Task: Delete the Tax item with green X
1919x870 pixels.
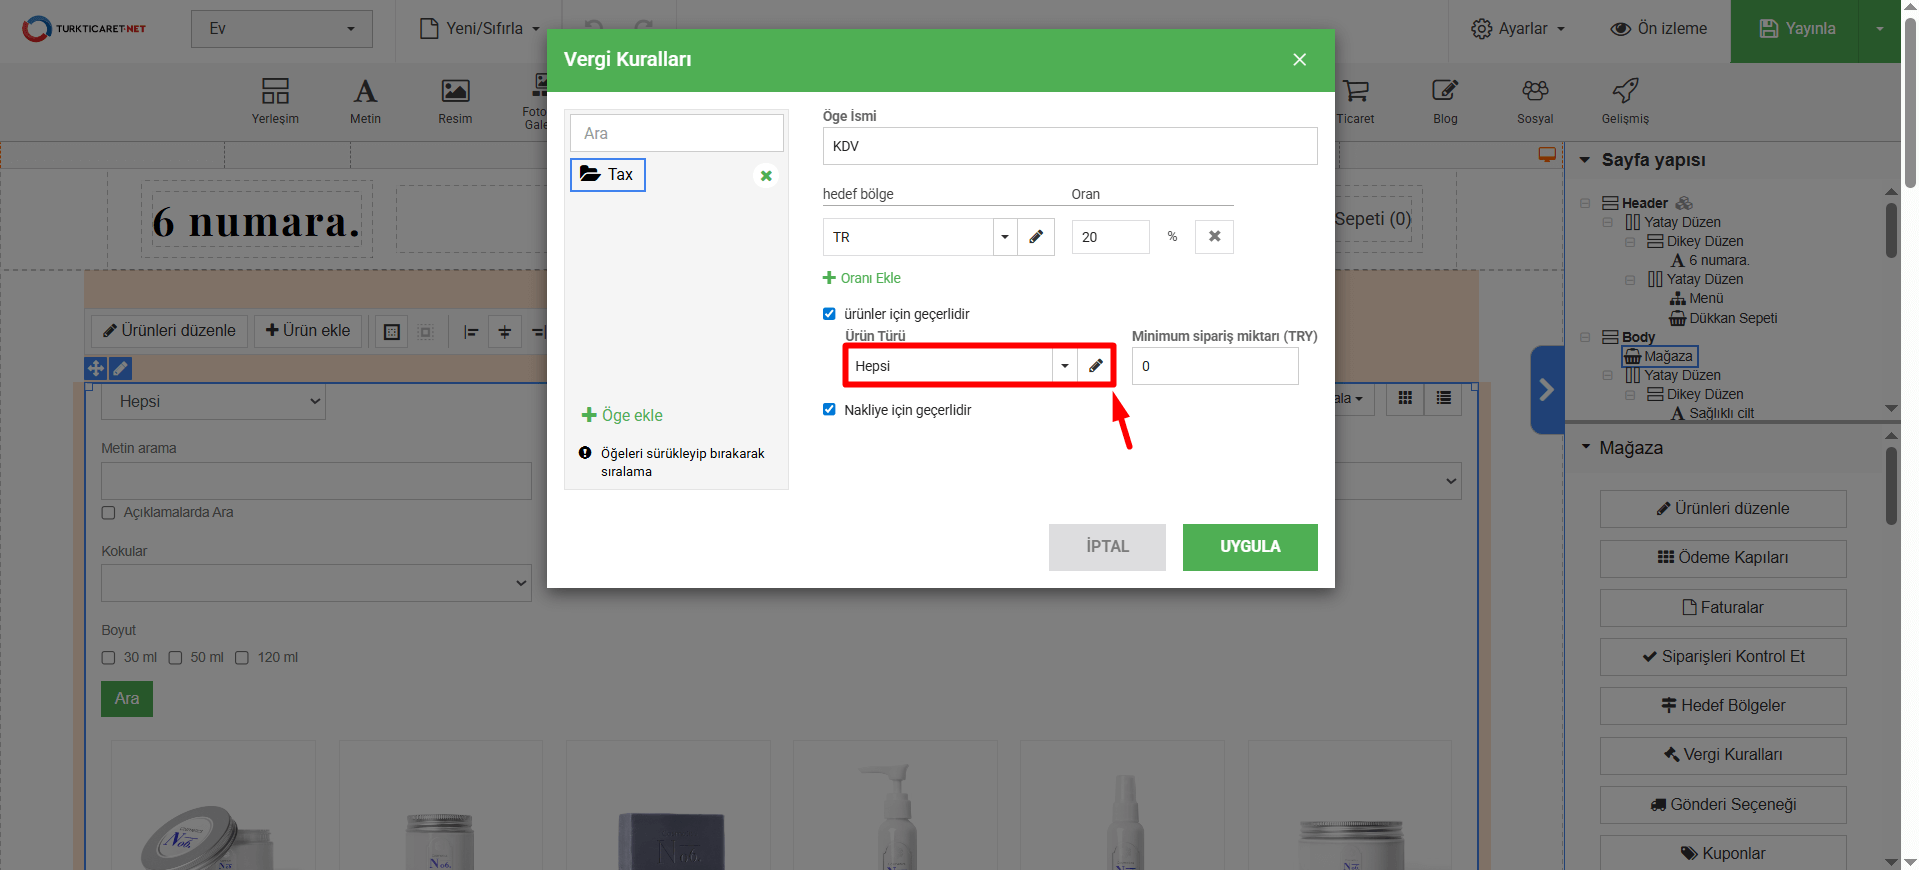Action: [766, 176]
